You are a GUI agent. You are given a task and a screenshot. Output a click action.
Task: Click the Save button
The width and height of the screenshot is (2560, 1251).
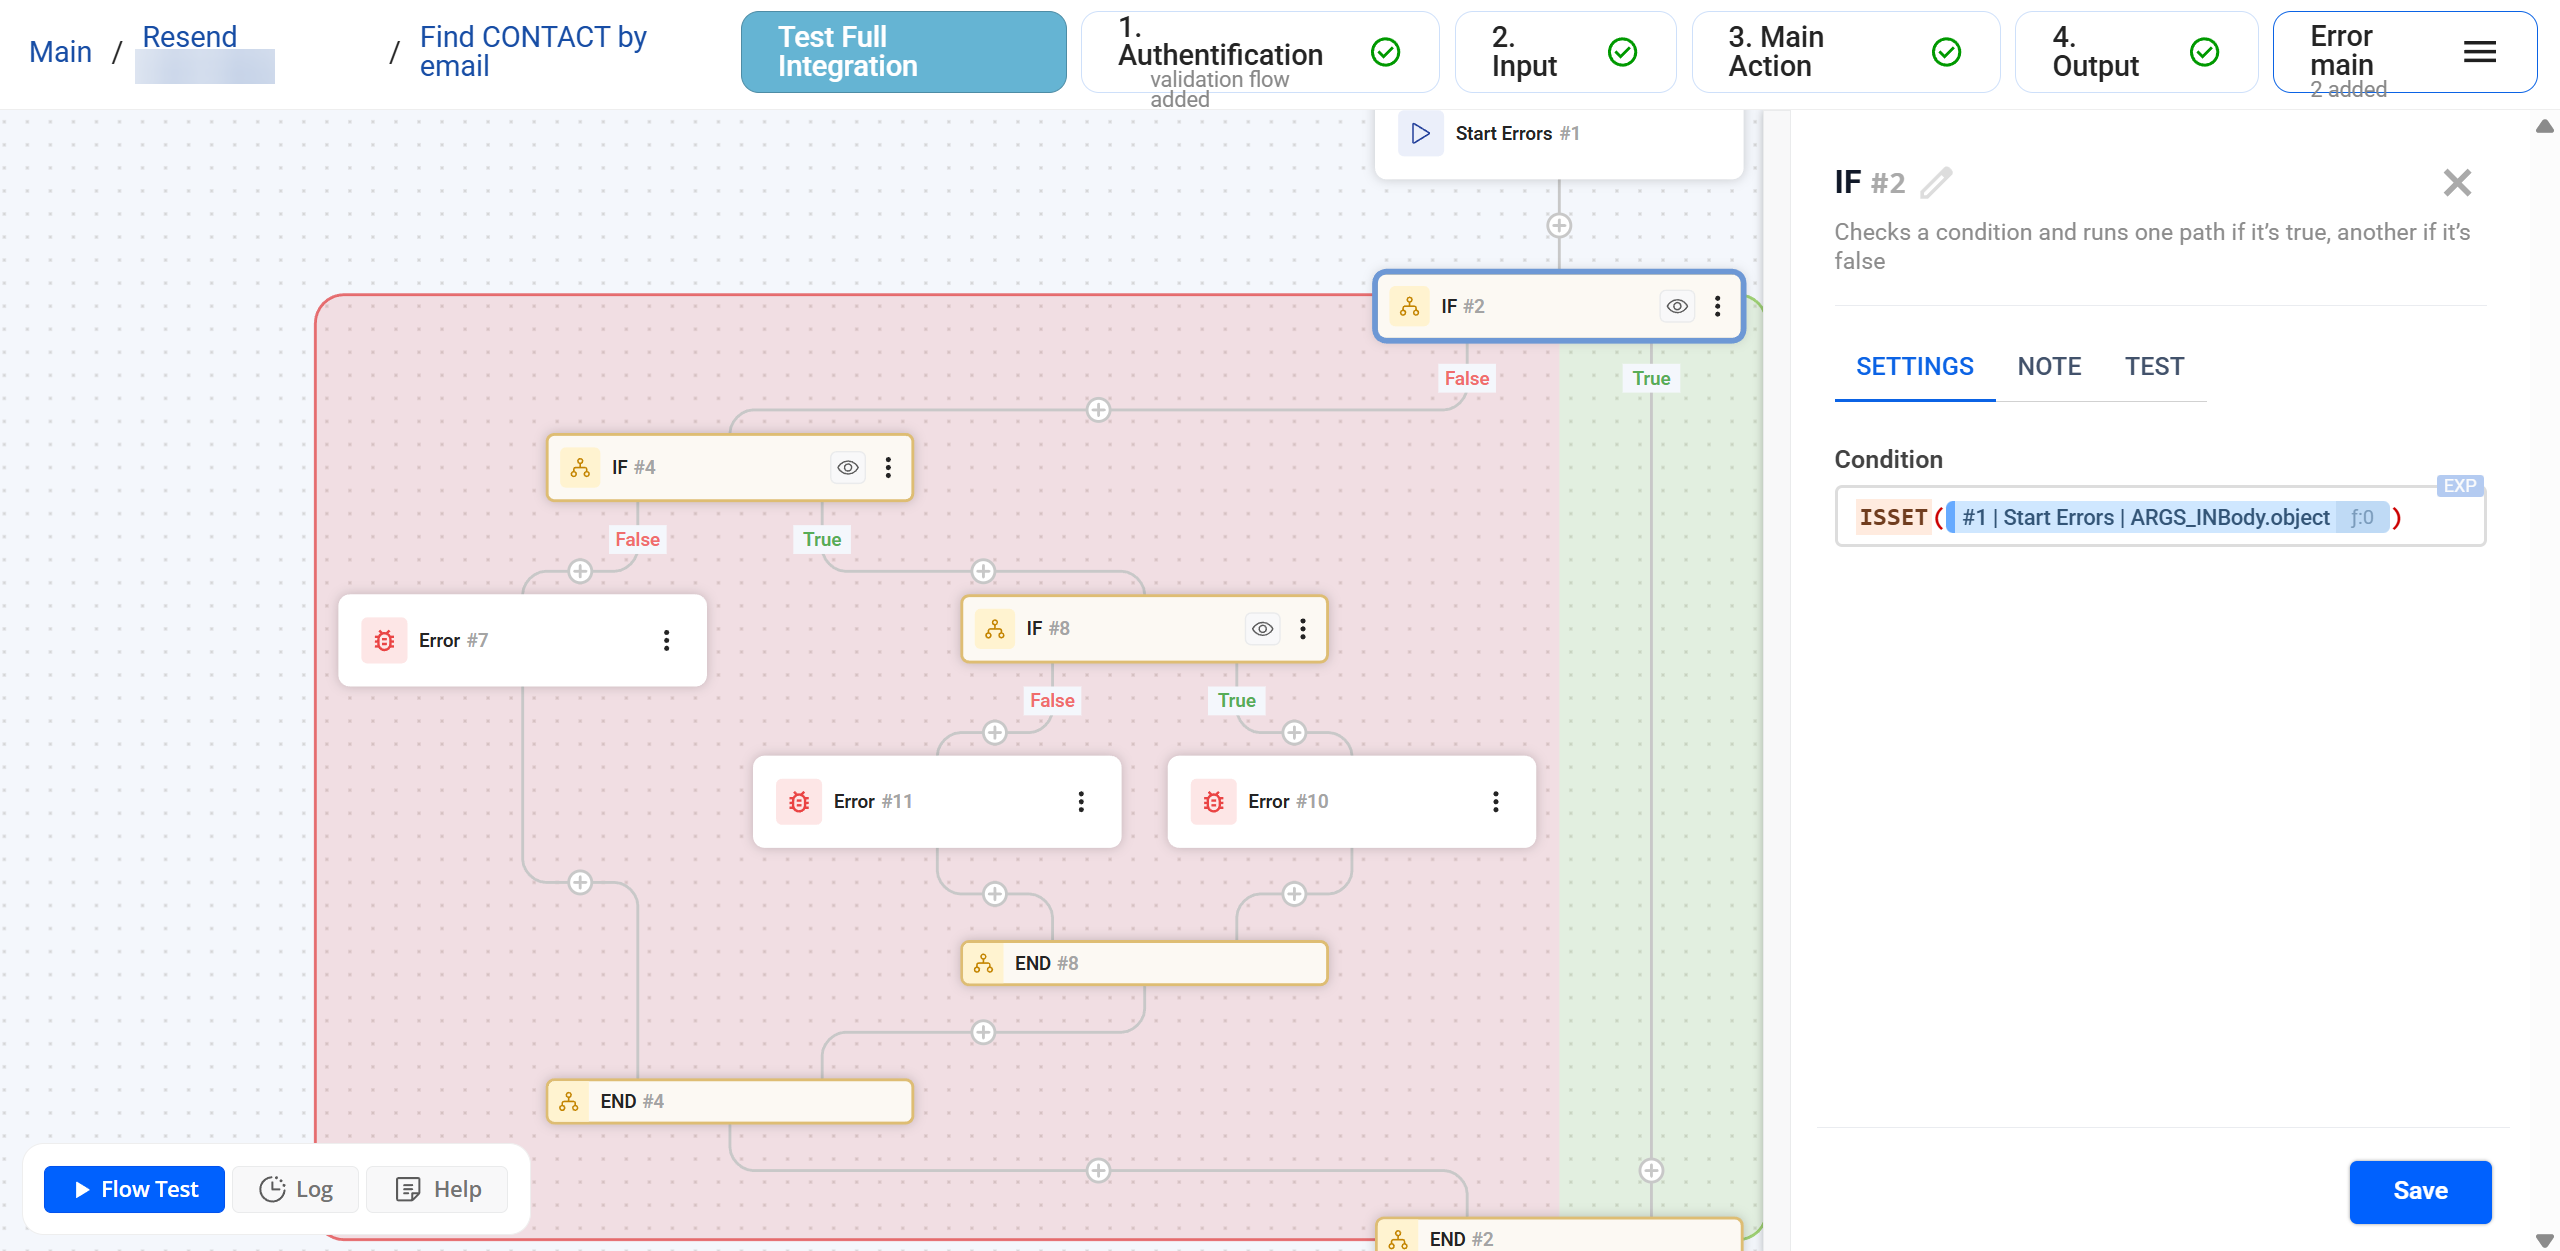2420,1191
